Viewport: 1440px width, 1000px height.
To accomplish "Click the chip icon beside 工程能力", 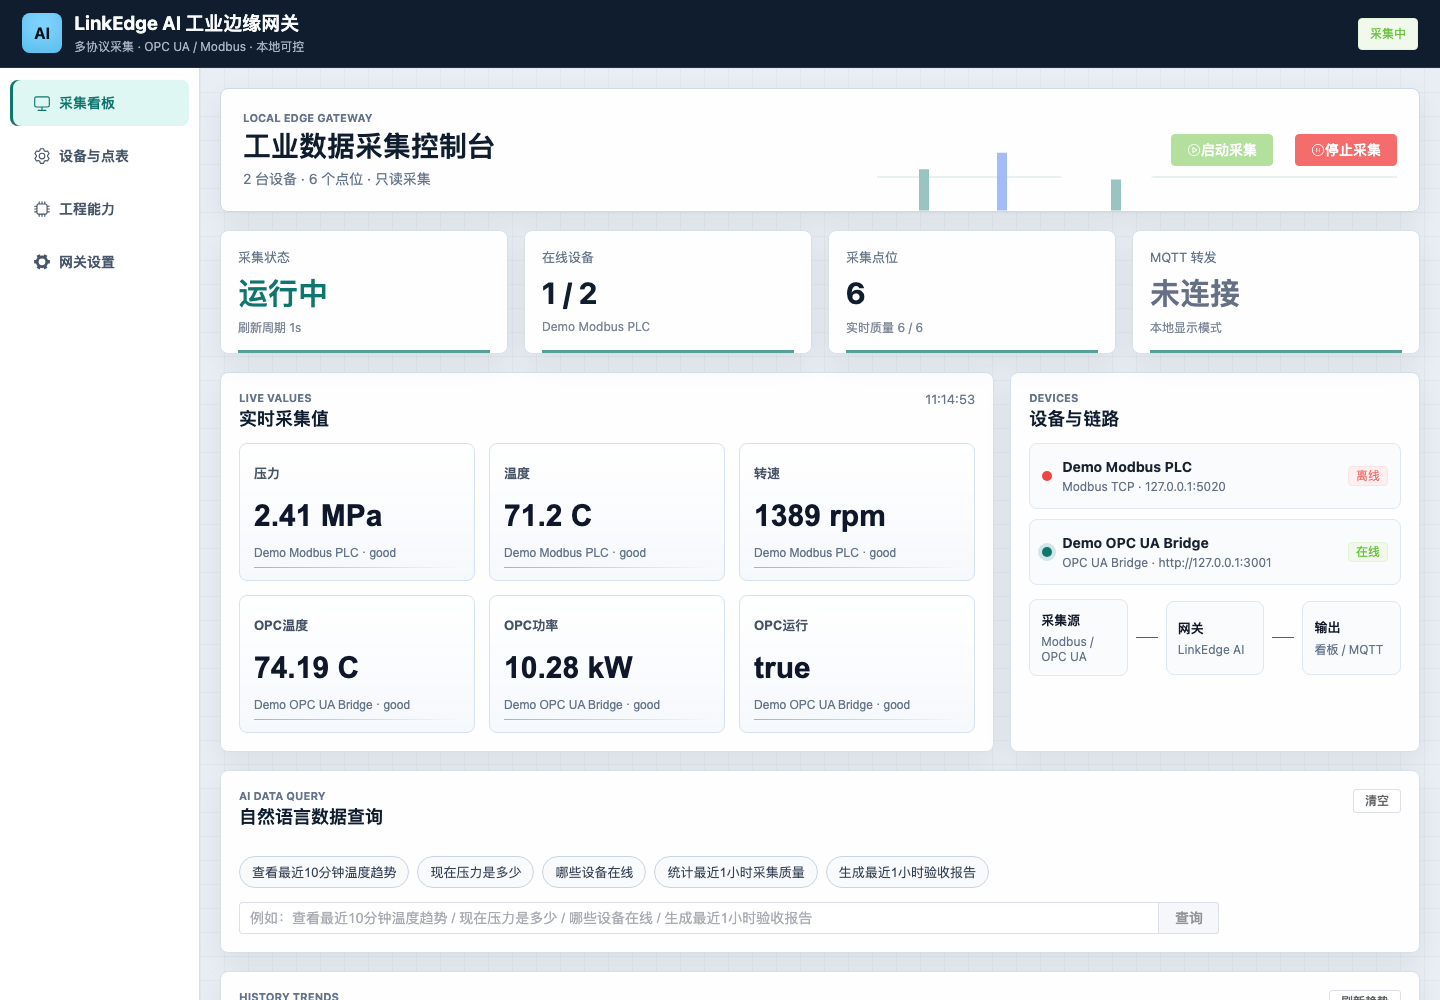I will [x=42, y=209].
